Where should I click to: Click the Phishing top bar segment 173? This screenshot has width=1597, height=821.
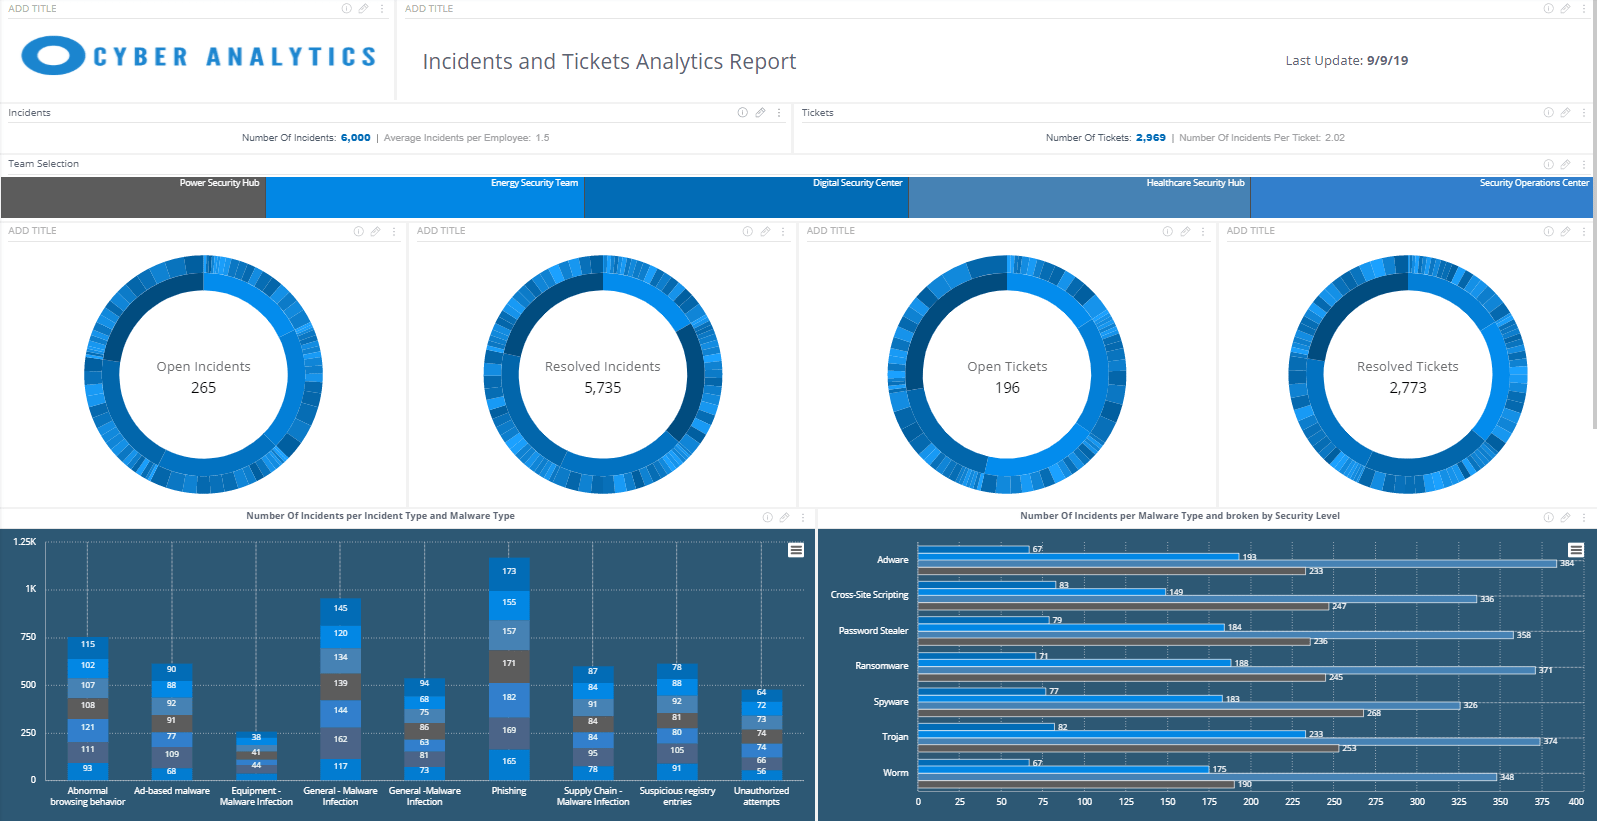click(x=509, y=572)
